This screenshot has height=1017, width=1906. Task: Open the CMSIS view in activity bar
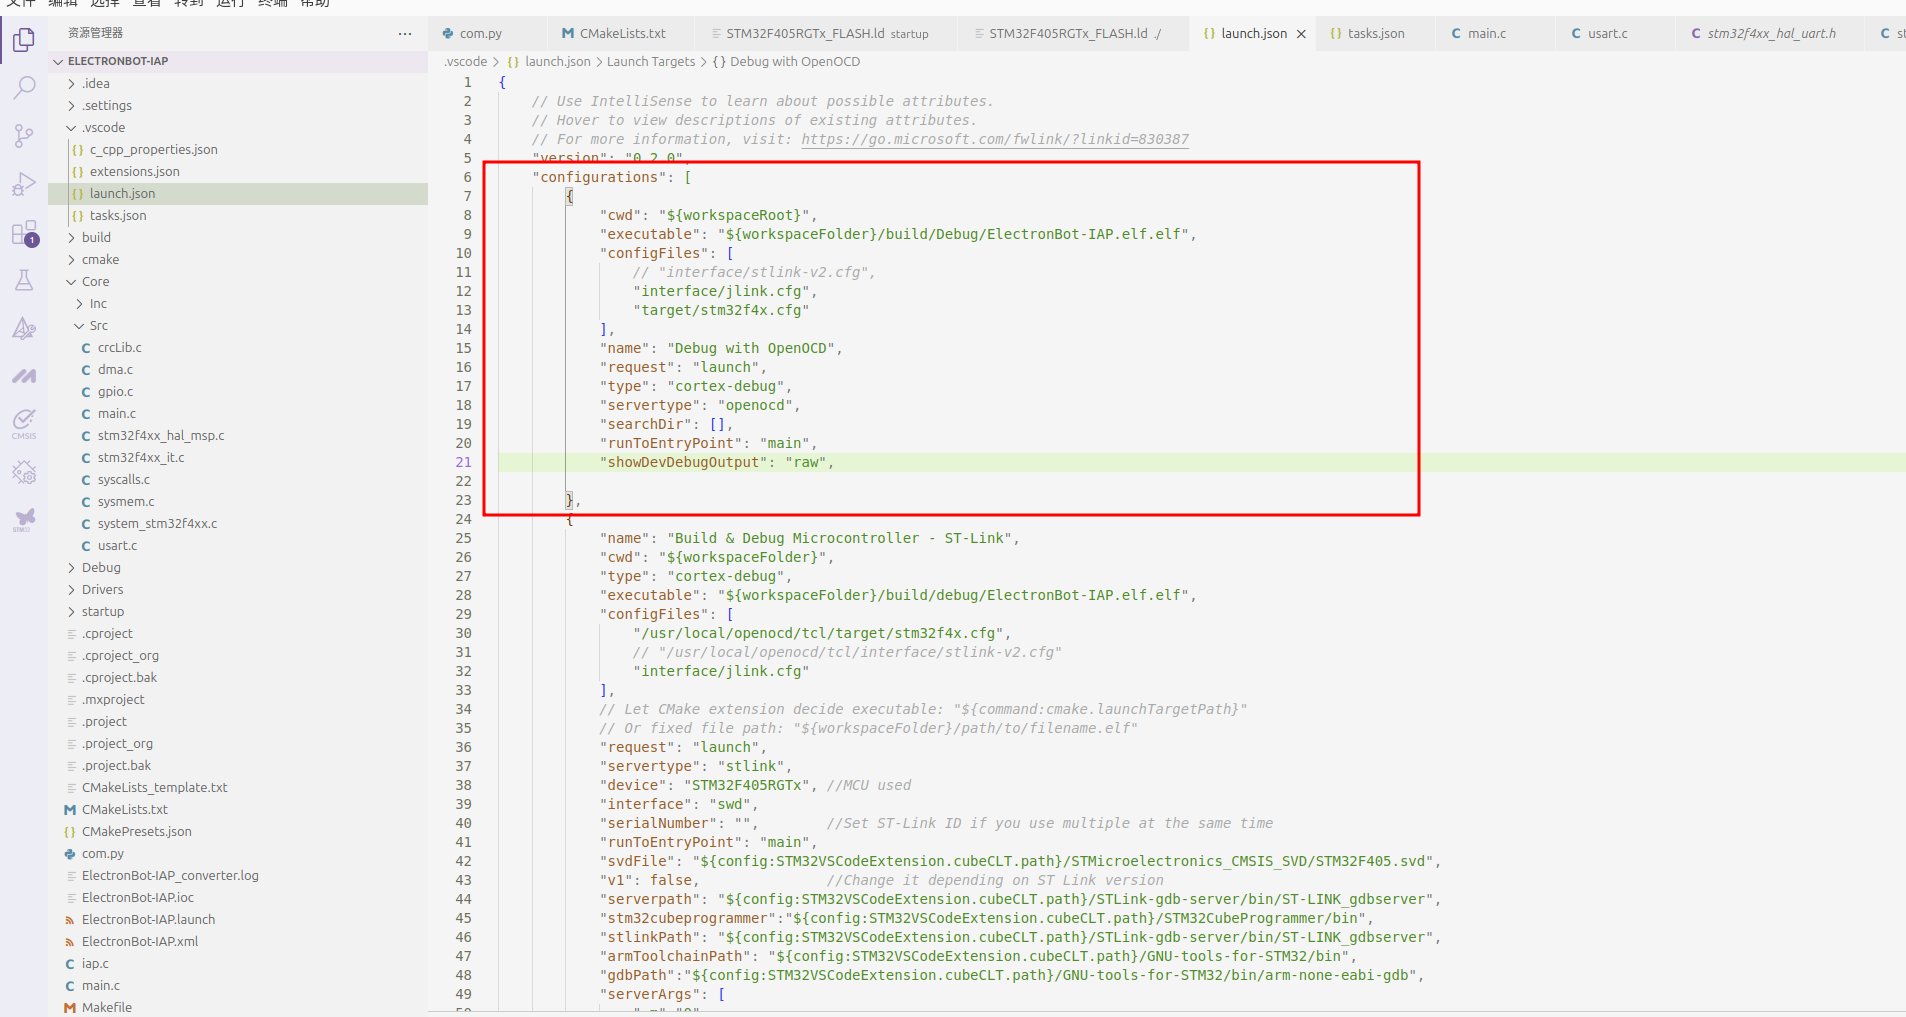tap(24, 423)
